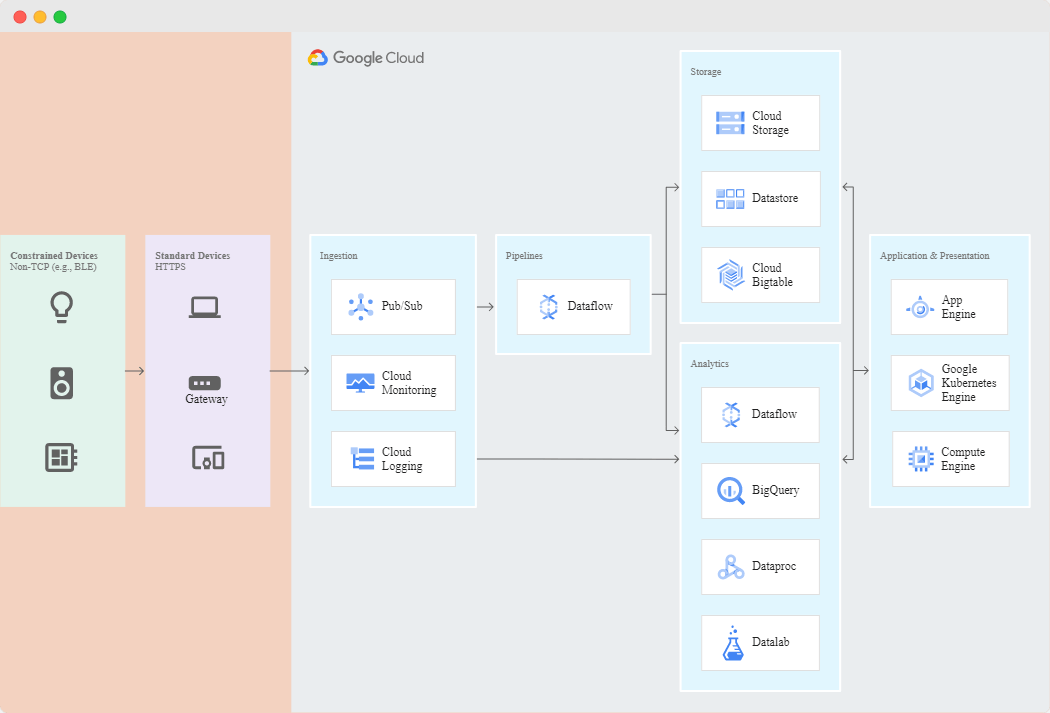Minimize the window with yellow button

pyautogui.click(x=40, y=17)
